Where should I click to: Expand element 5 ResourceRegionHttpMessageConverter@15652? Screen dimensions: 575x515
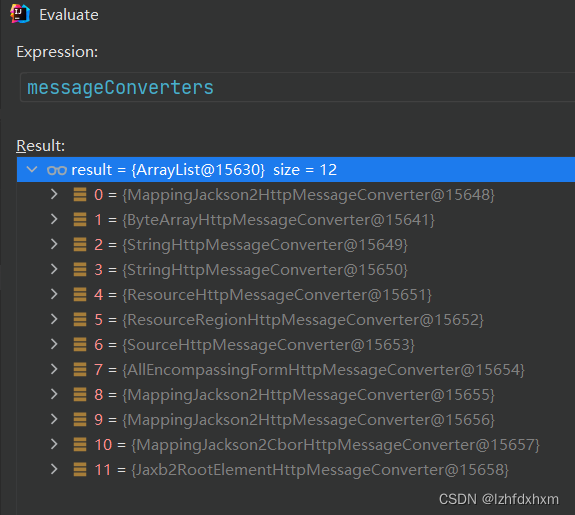pyautogui.click(x=54, y=319)
